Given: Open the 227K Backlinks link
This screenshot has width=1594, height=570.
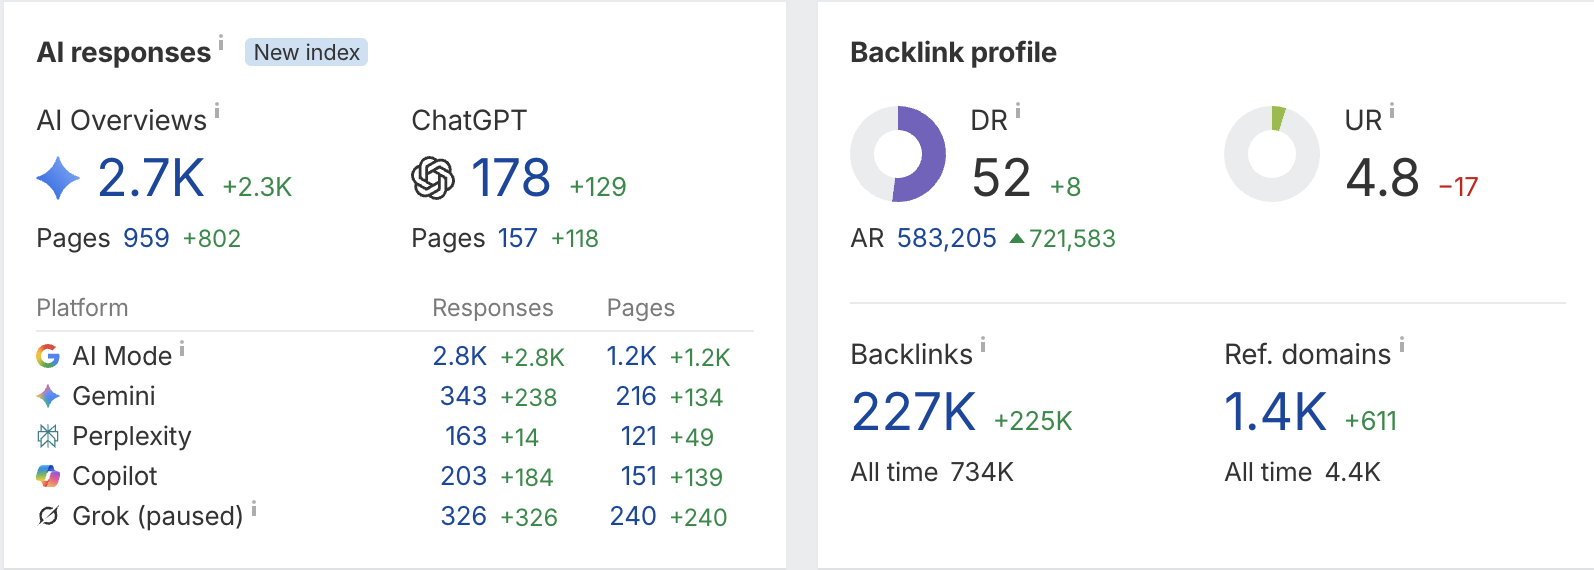Looking at the screenshot, I should click(914, 412).
